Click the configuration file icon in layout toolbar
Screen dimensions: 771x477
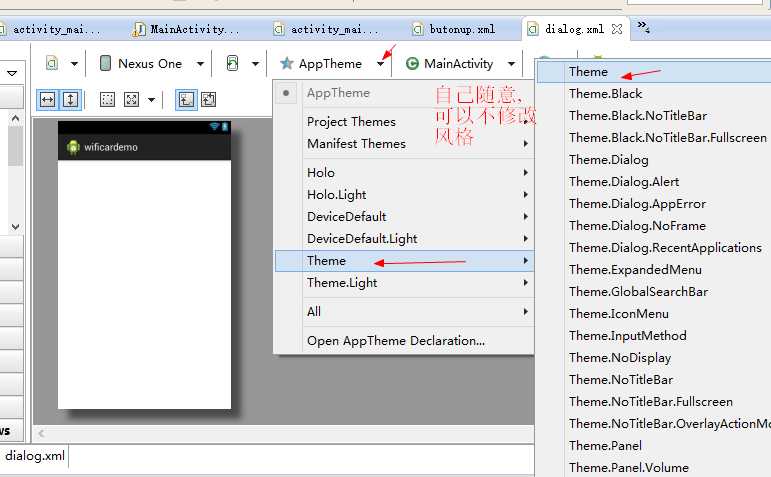pyautogui.click(x=52, y=63)
